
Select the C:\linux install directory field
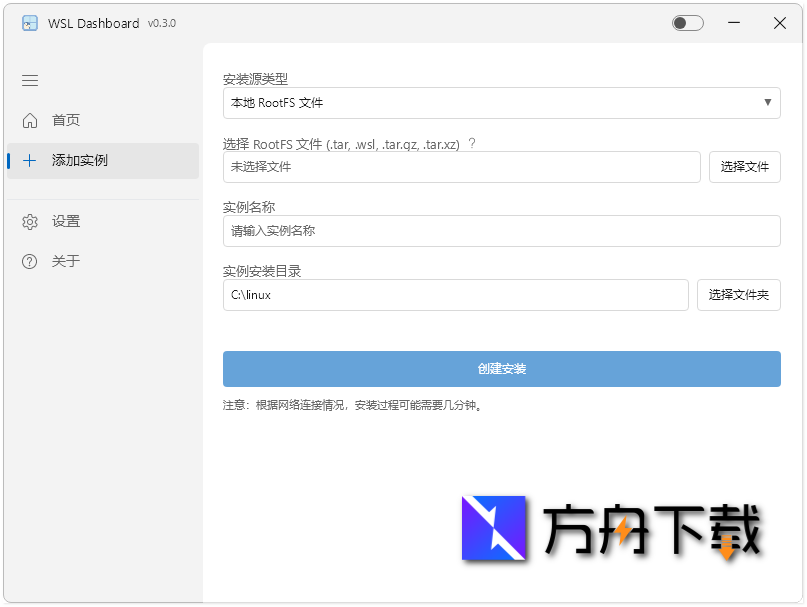point(455,295)
